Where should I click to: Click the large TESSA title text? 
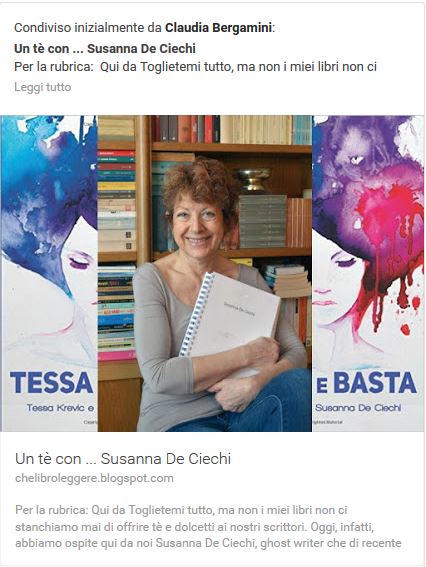tap(52, 383)
